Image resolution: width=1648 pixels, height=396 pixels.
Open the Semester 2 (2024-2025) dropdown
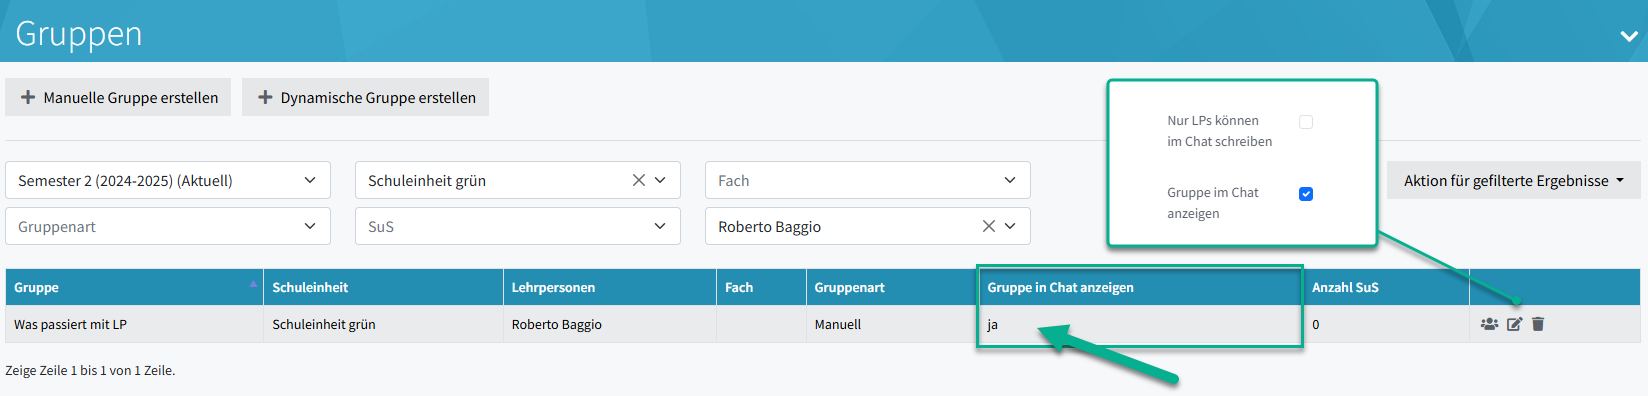(168, 180)
